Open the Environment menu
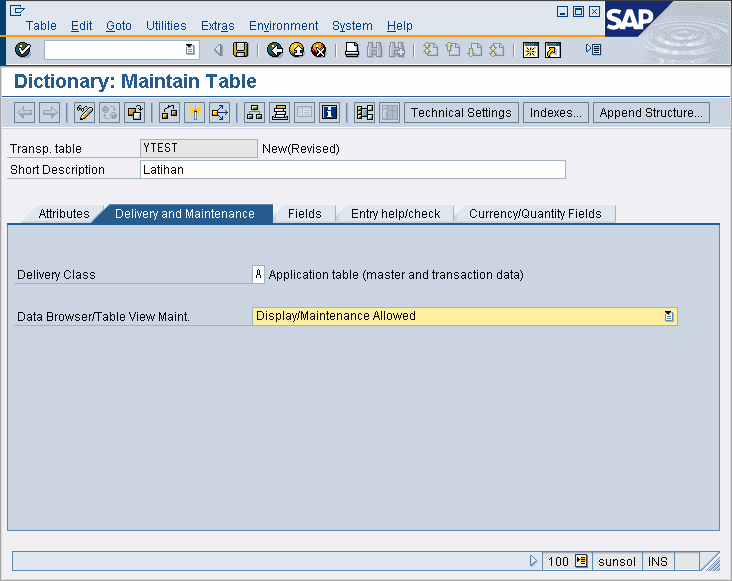Image resolution: width=732 pixels, height=581 pixels. click(x=283, y=26)
